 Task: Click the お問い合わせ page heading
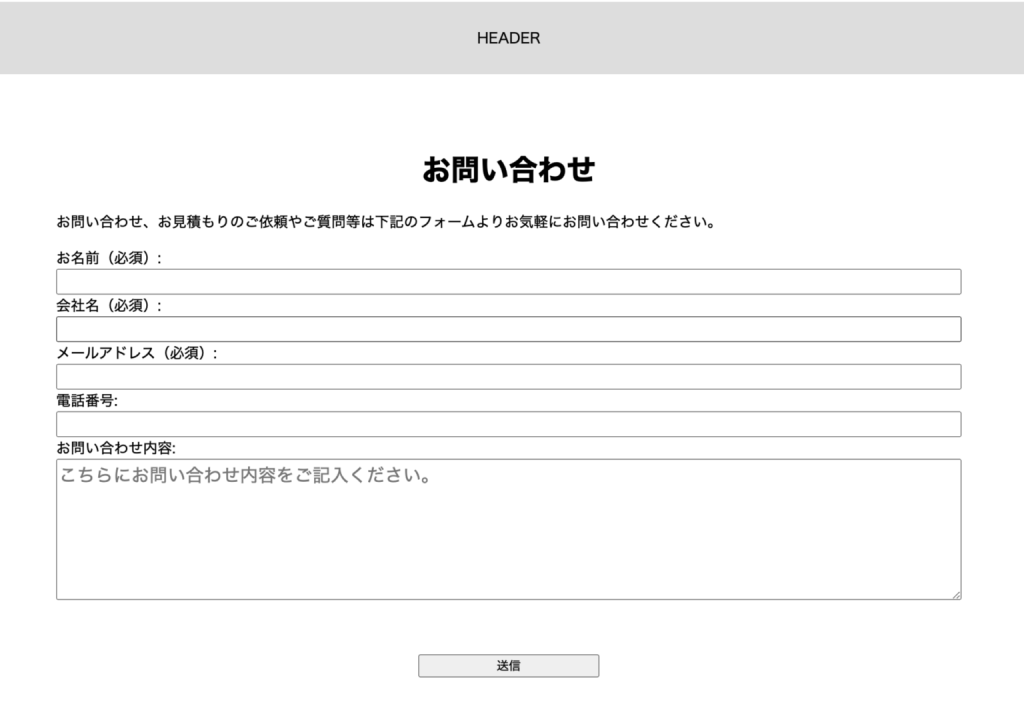pos(508,170)
